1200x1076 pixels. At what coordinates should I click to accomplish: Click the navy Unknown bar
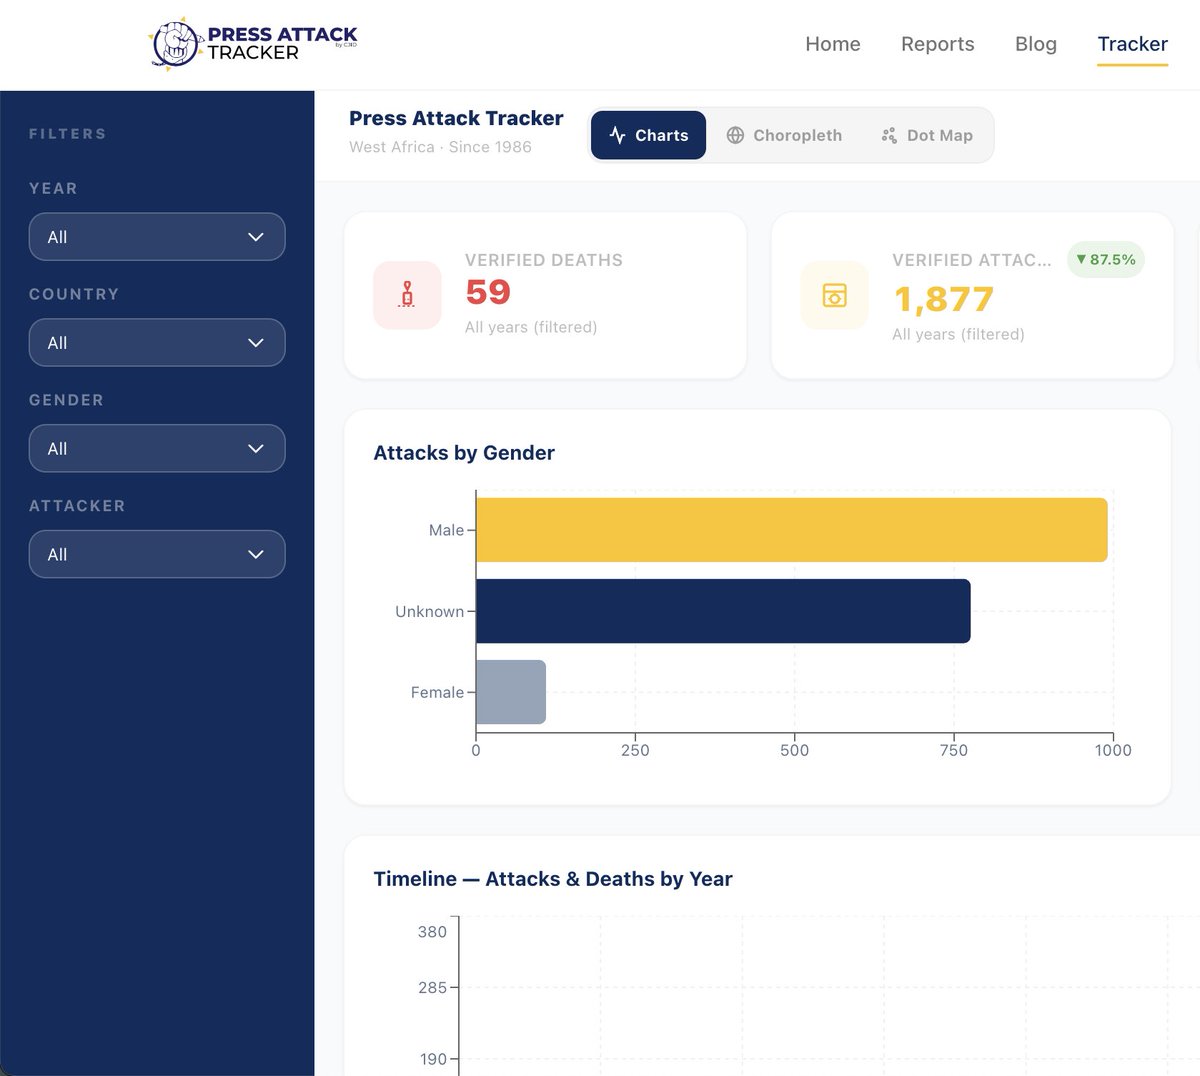(x=723, y=611)
